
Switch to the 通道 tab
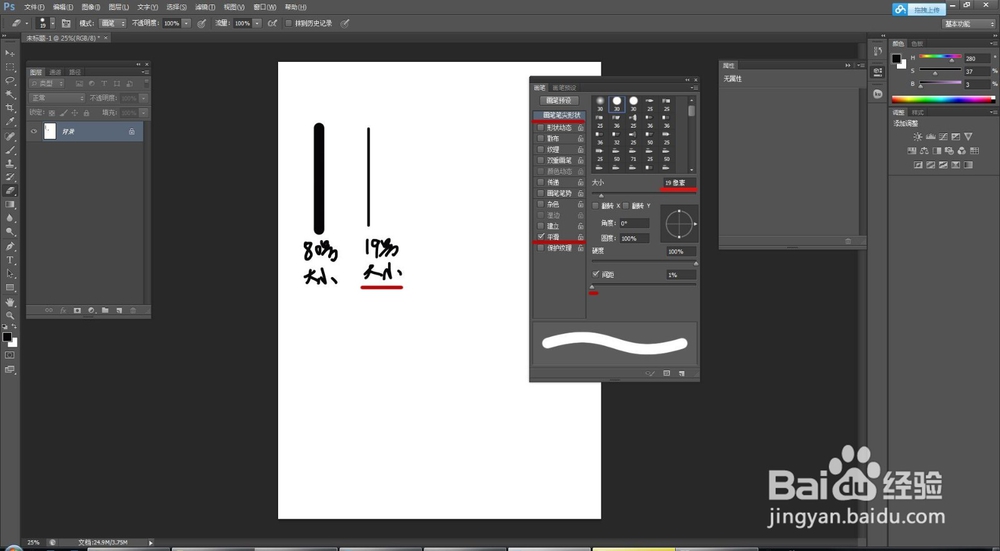point(56,72)
